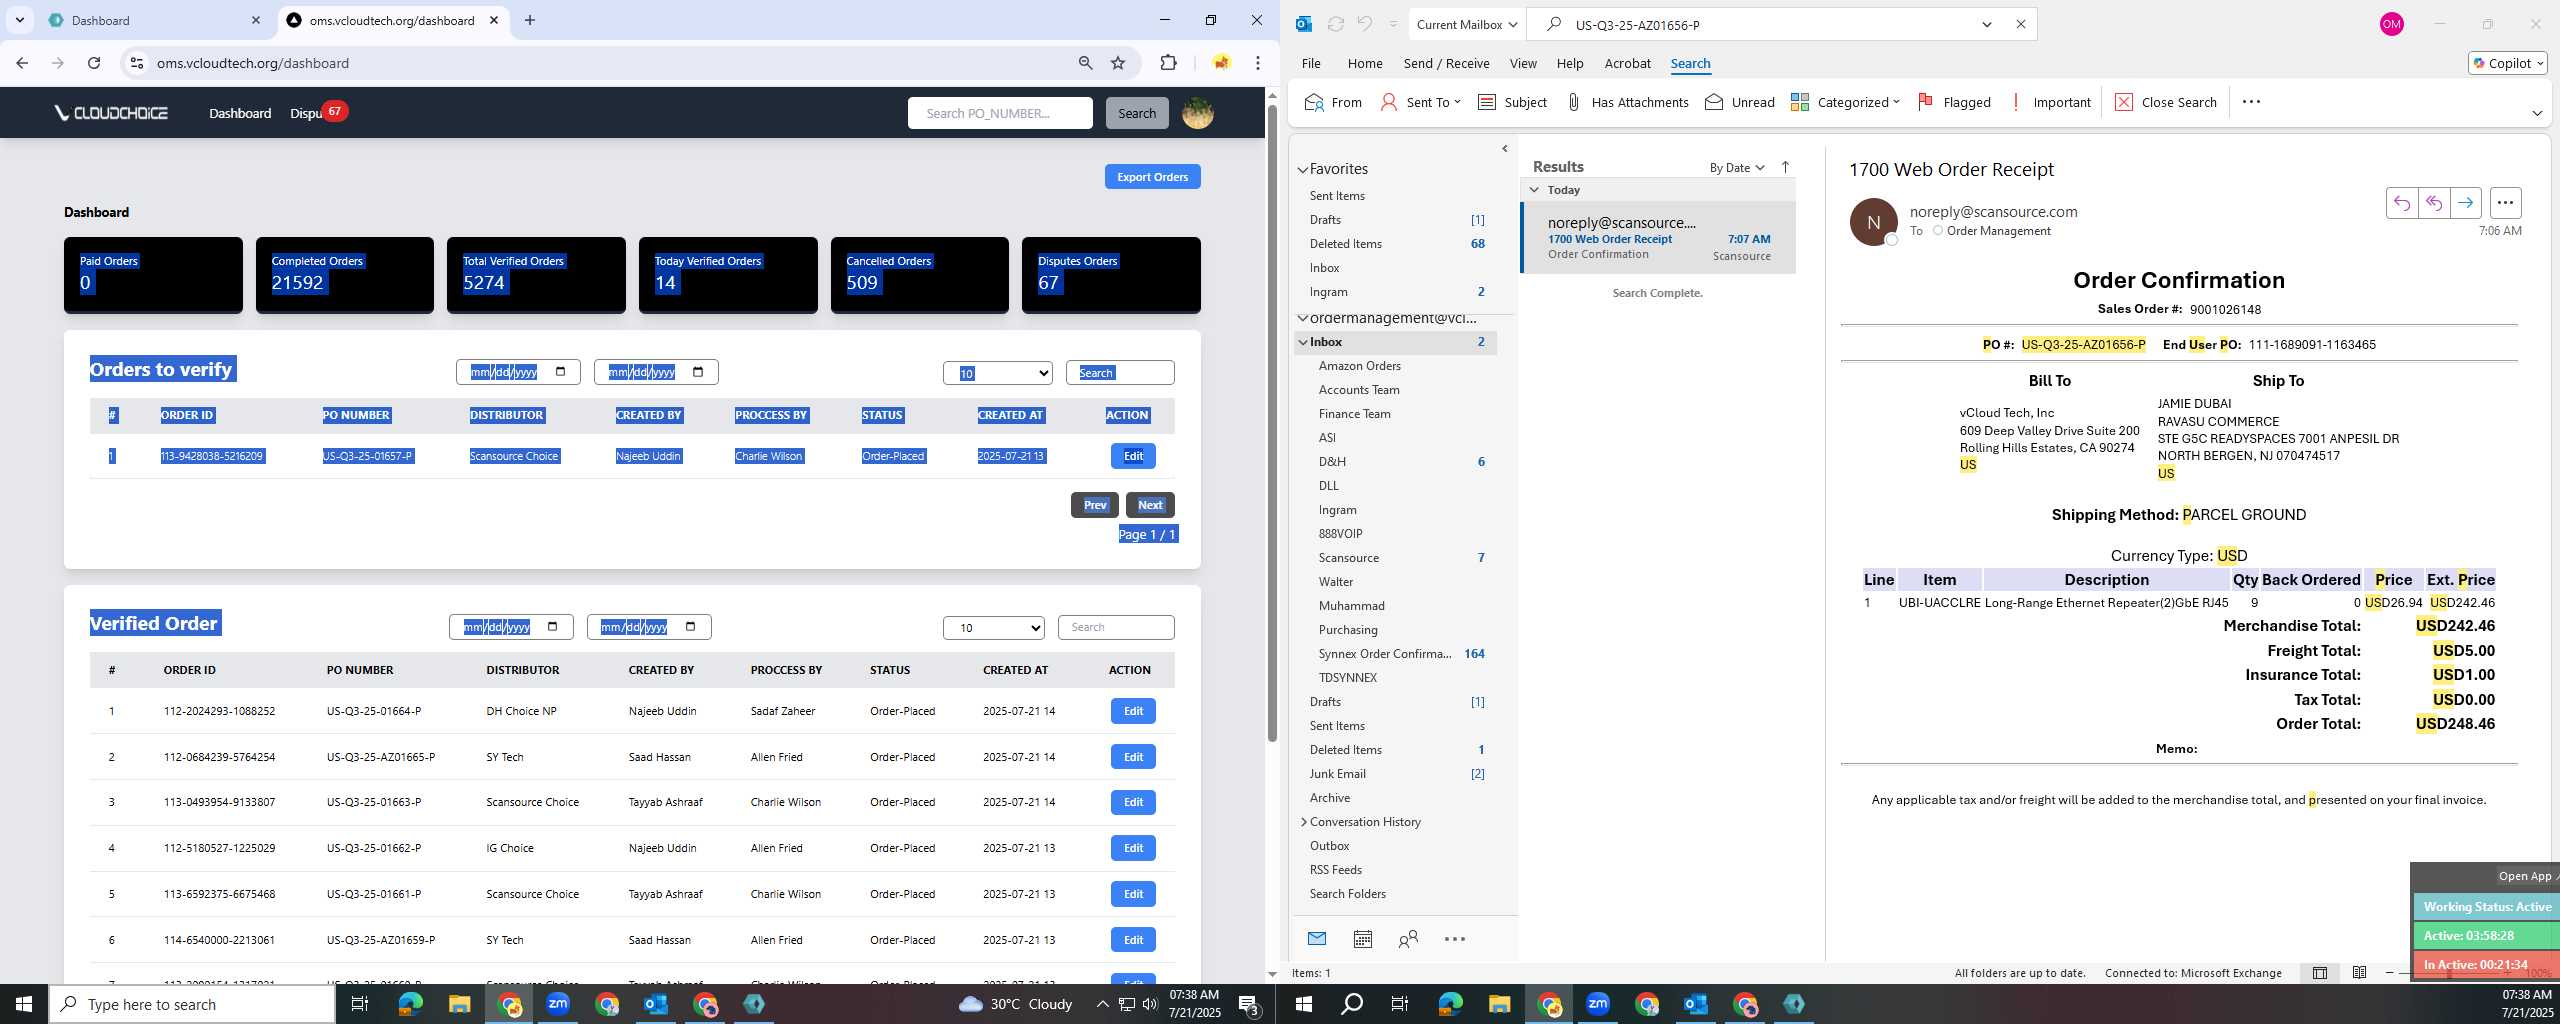Click Chrome bookmark star icon

pos(1118,63)
